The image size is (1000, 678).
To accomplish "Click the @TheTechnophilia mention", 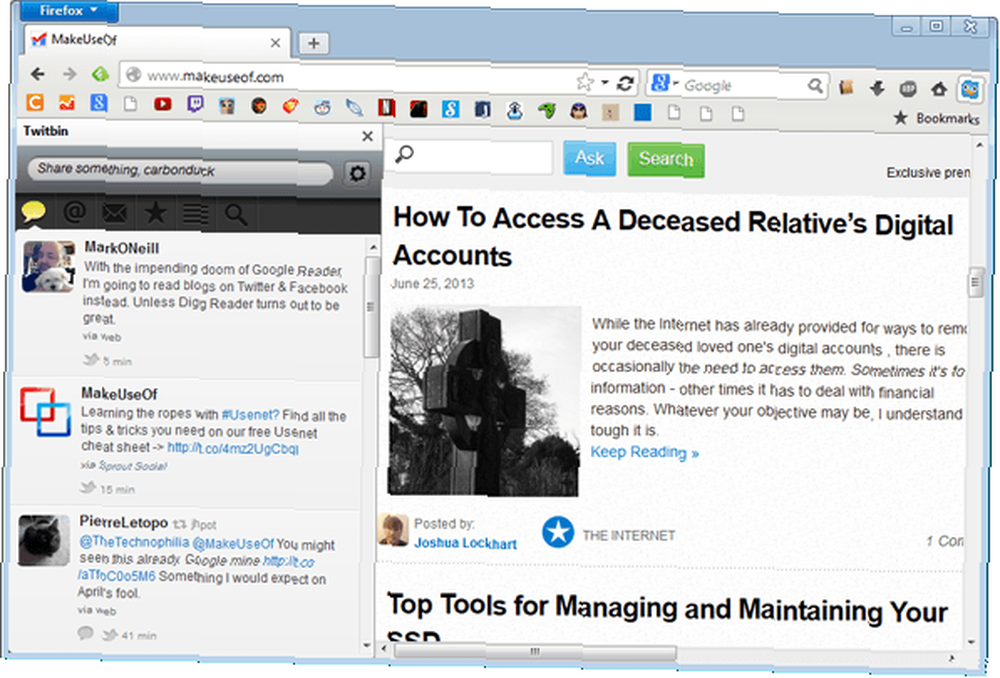I will pos(134,542).
